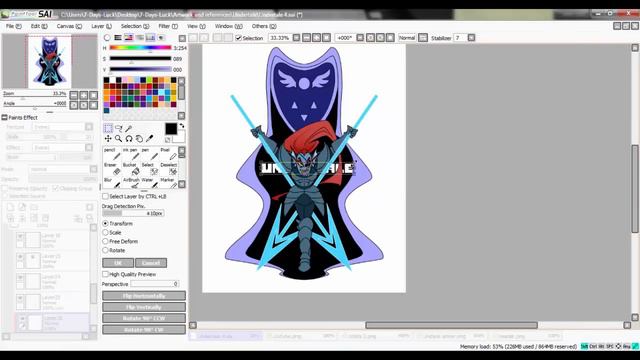Open the Stabilizer value dropdown
The width and height of the screenshot is (640, 360).
471,38
